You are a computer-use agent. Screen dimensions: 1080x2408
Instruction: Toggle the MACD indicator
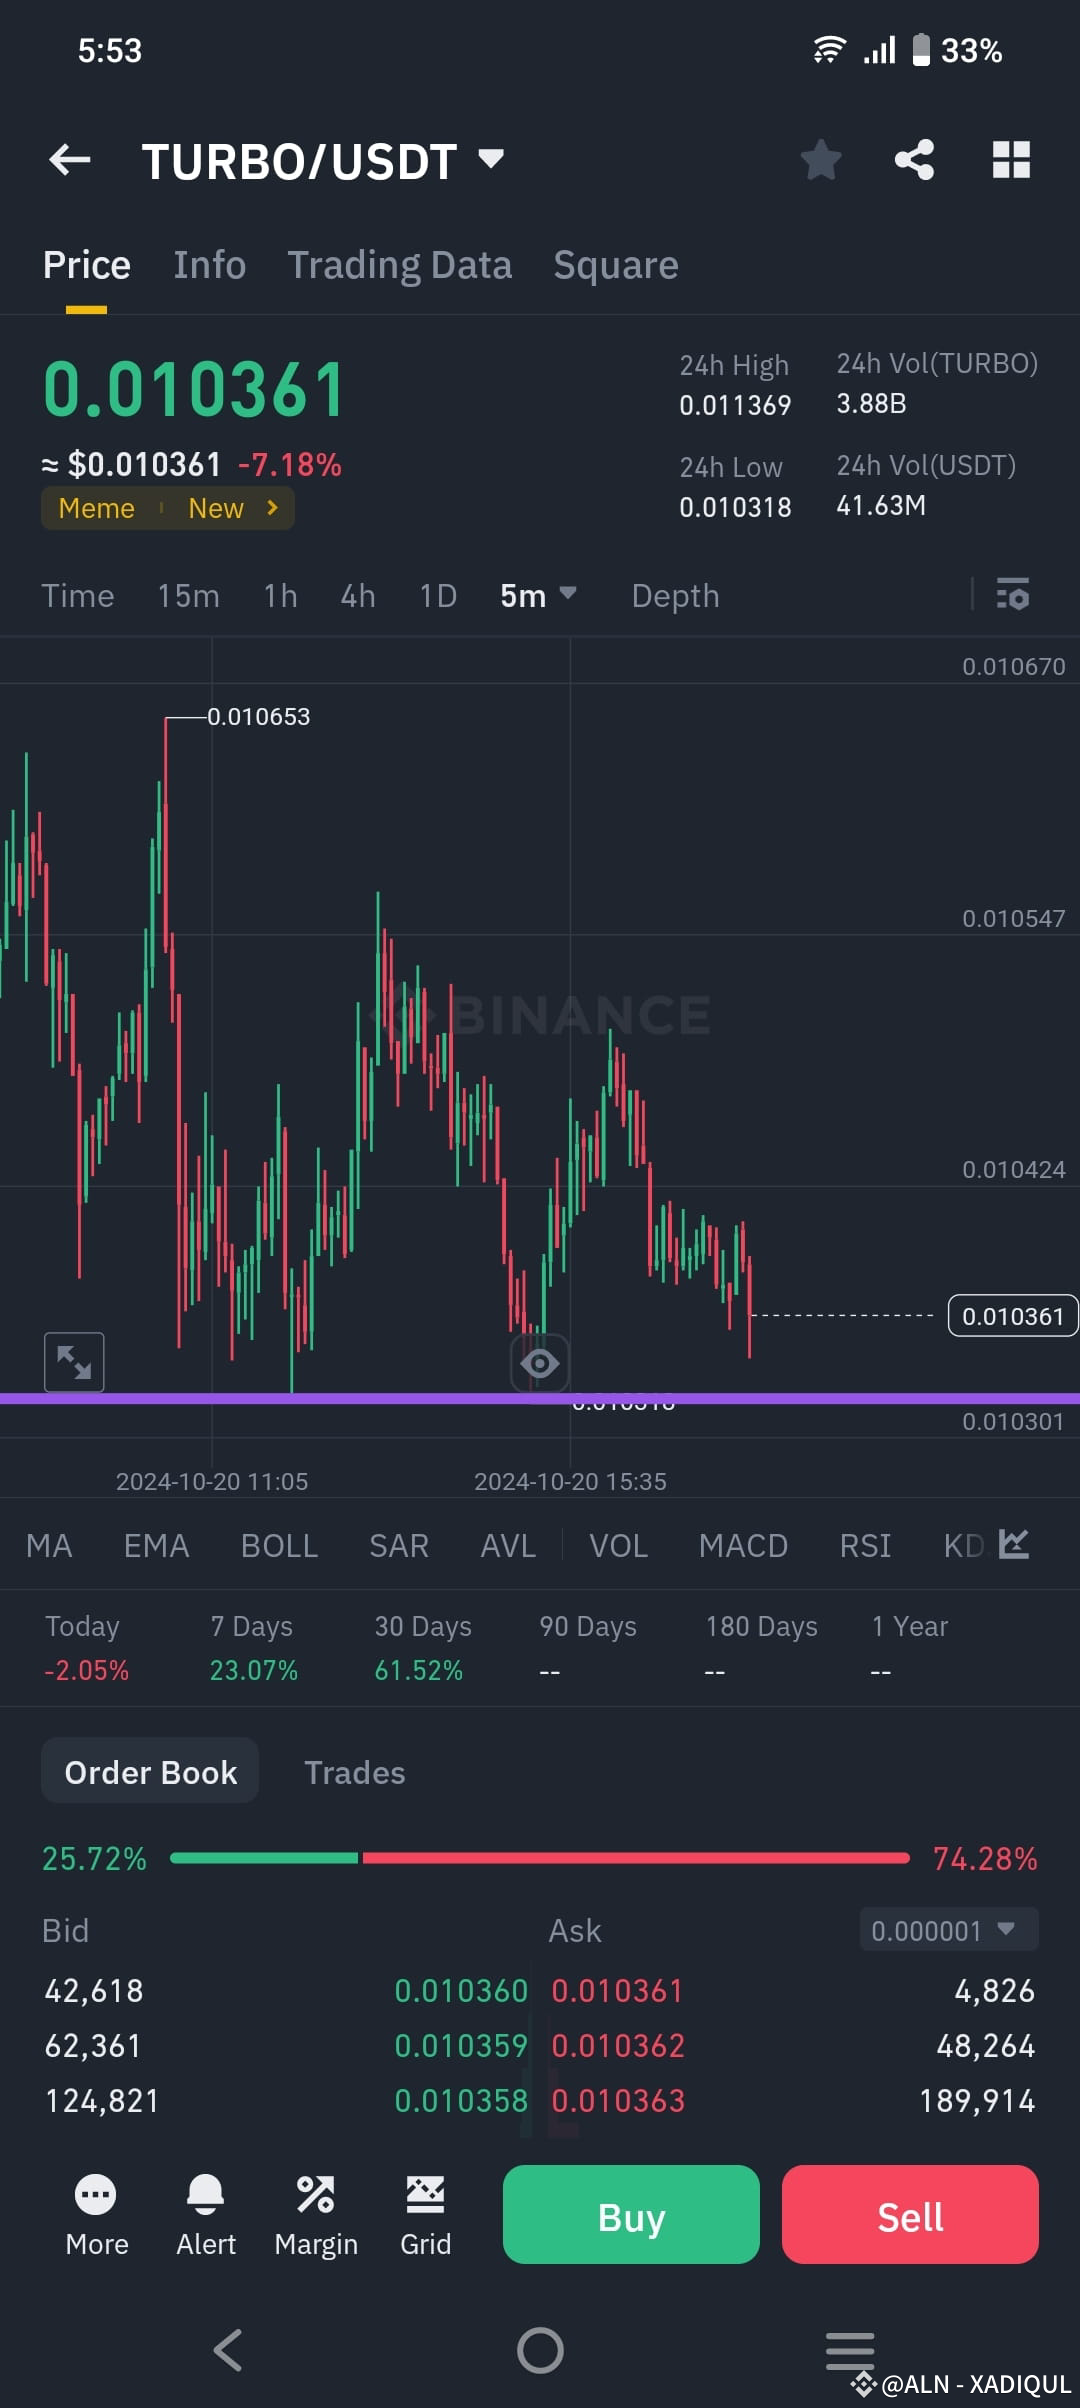(x=743, y=1546)
